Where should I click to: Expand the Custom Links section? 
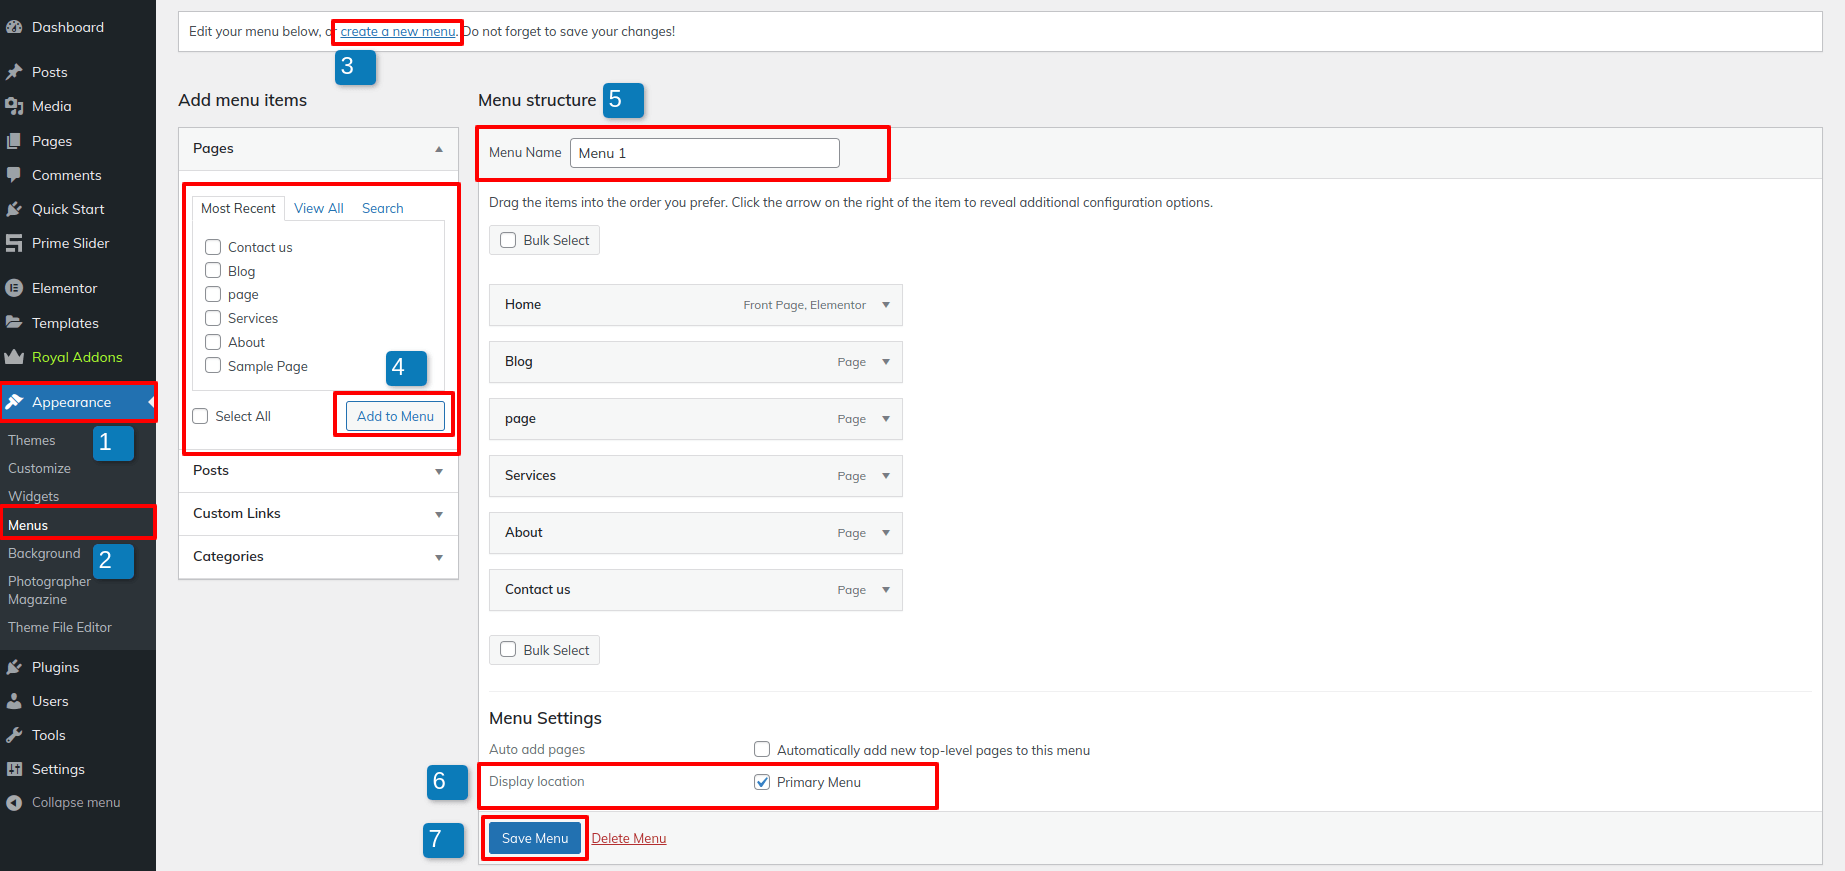click(439, 514)
